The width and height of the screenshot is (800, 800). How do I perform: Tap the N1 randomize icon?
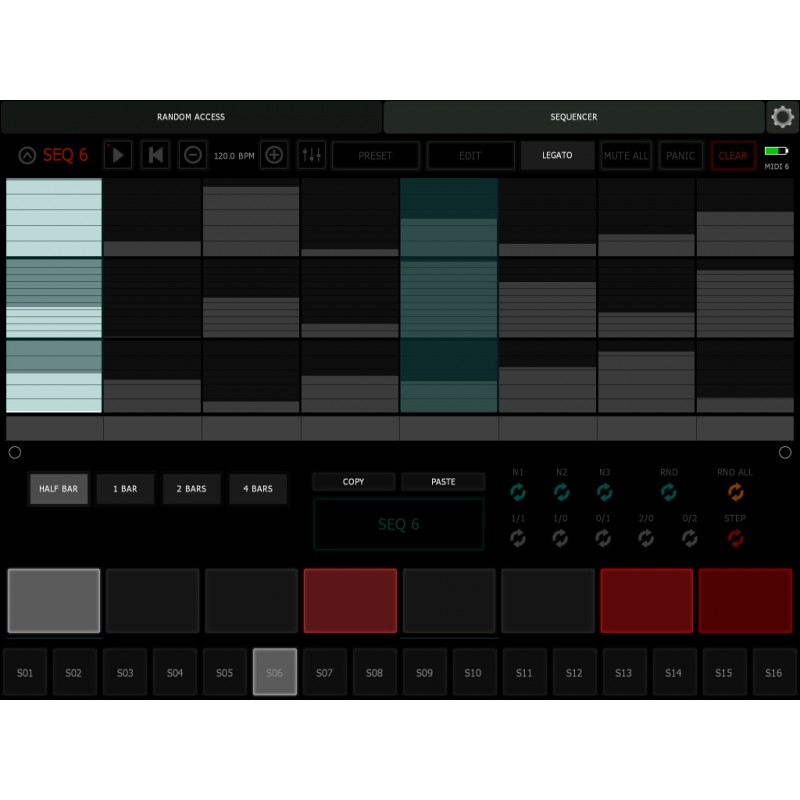pyautogui.click(x=518, y=492)
